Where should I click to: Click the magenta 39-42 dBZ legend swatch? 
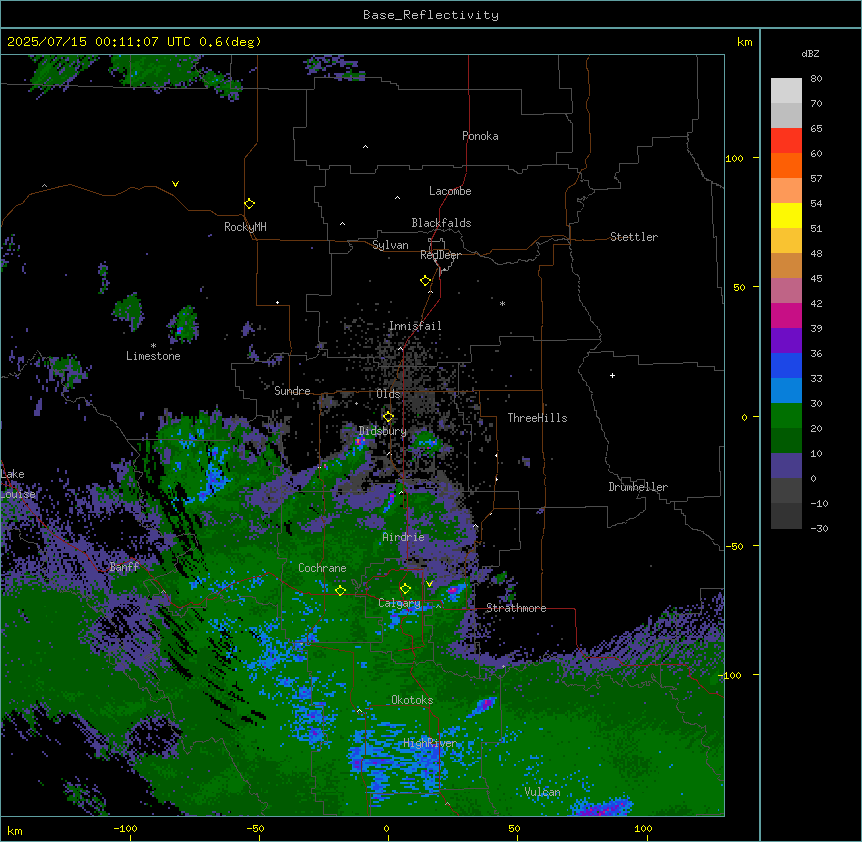point(786,315)
